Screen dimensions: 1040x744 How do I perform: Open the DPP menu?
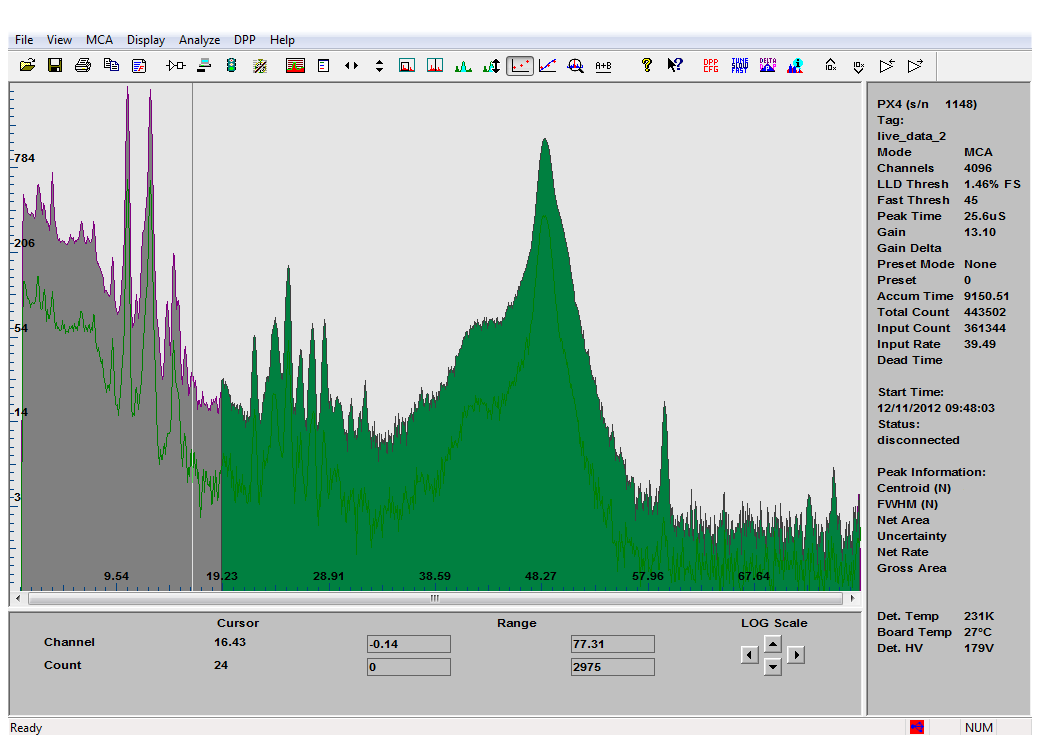[x=245, y=40]
